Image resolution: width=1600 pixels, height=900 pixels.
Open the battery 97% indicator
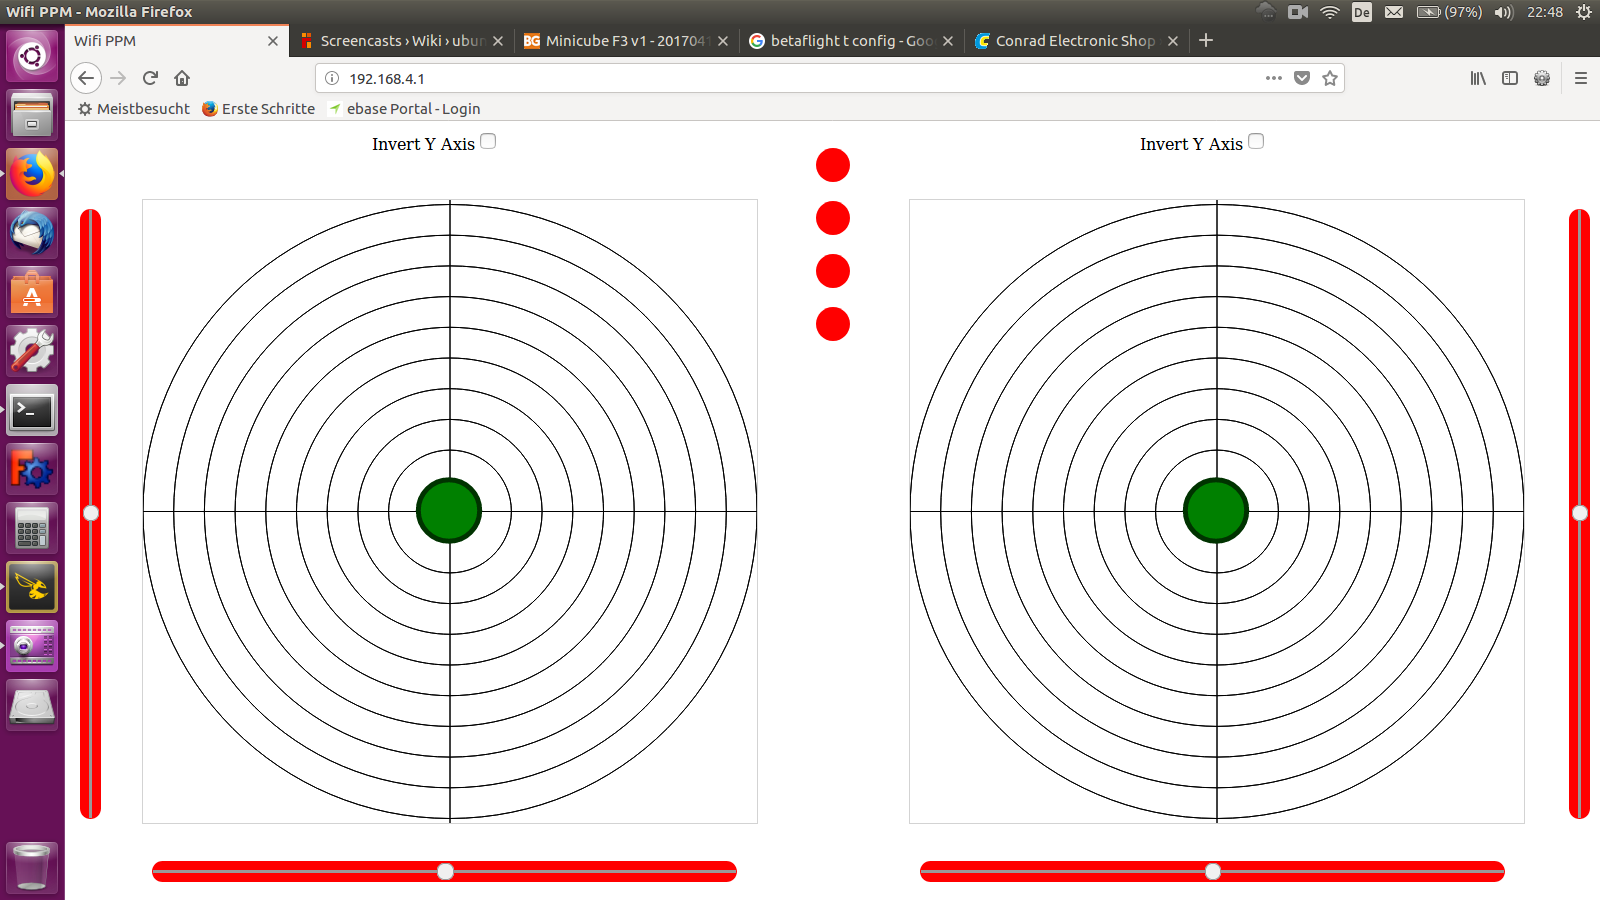[x=1449, y=12]
